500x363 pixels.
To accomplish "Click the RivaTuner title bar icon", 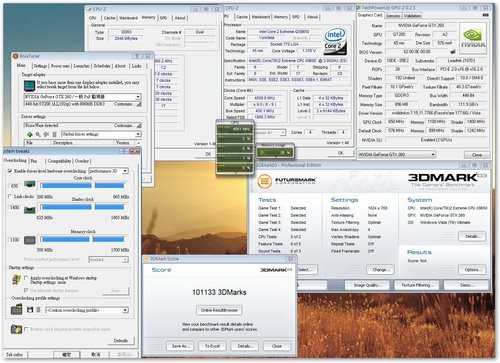I will pos(15,56).
